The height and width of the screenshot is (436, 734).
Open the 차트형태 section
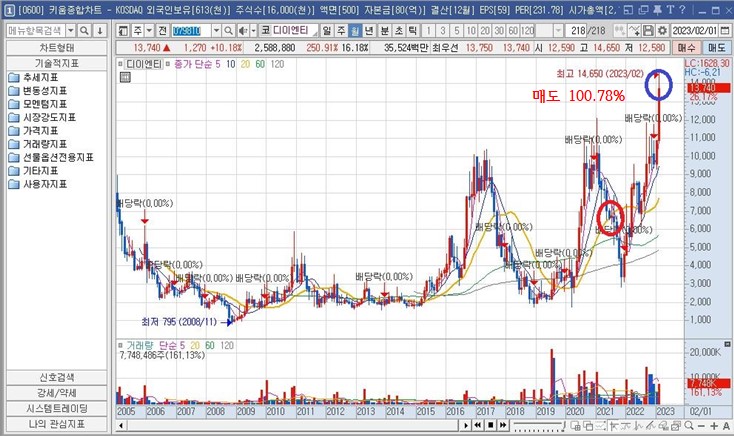tap(57, 48)
